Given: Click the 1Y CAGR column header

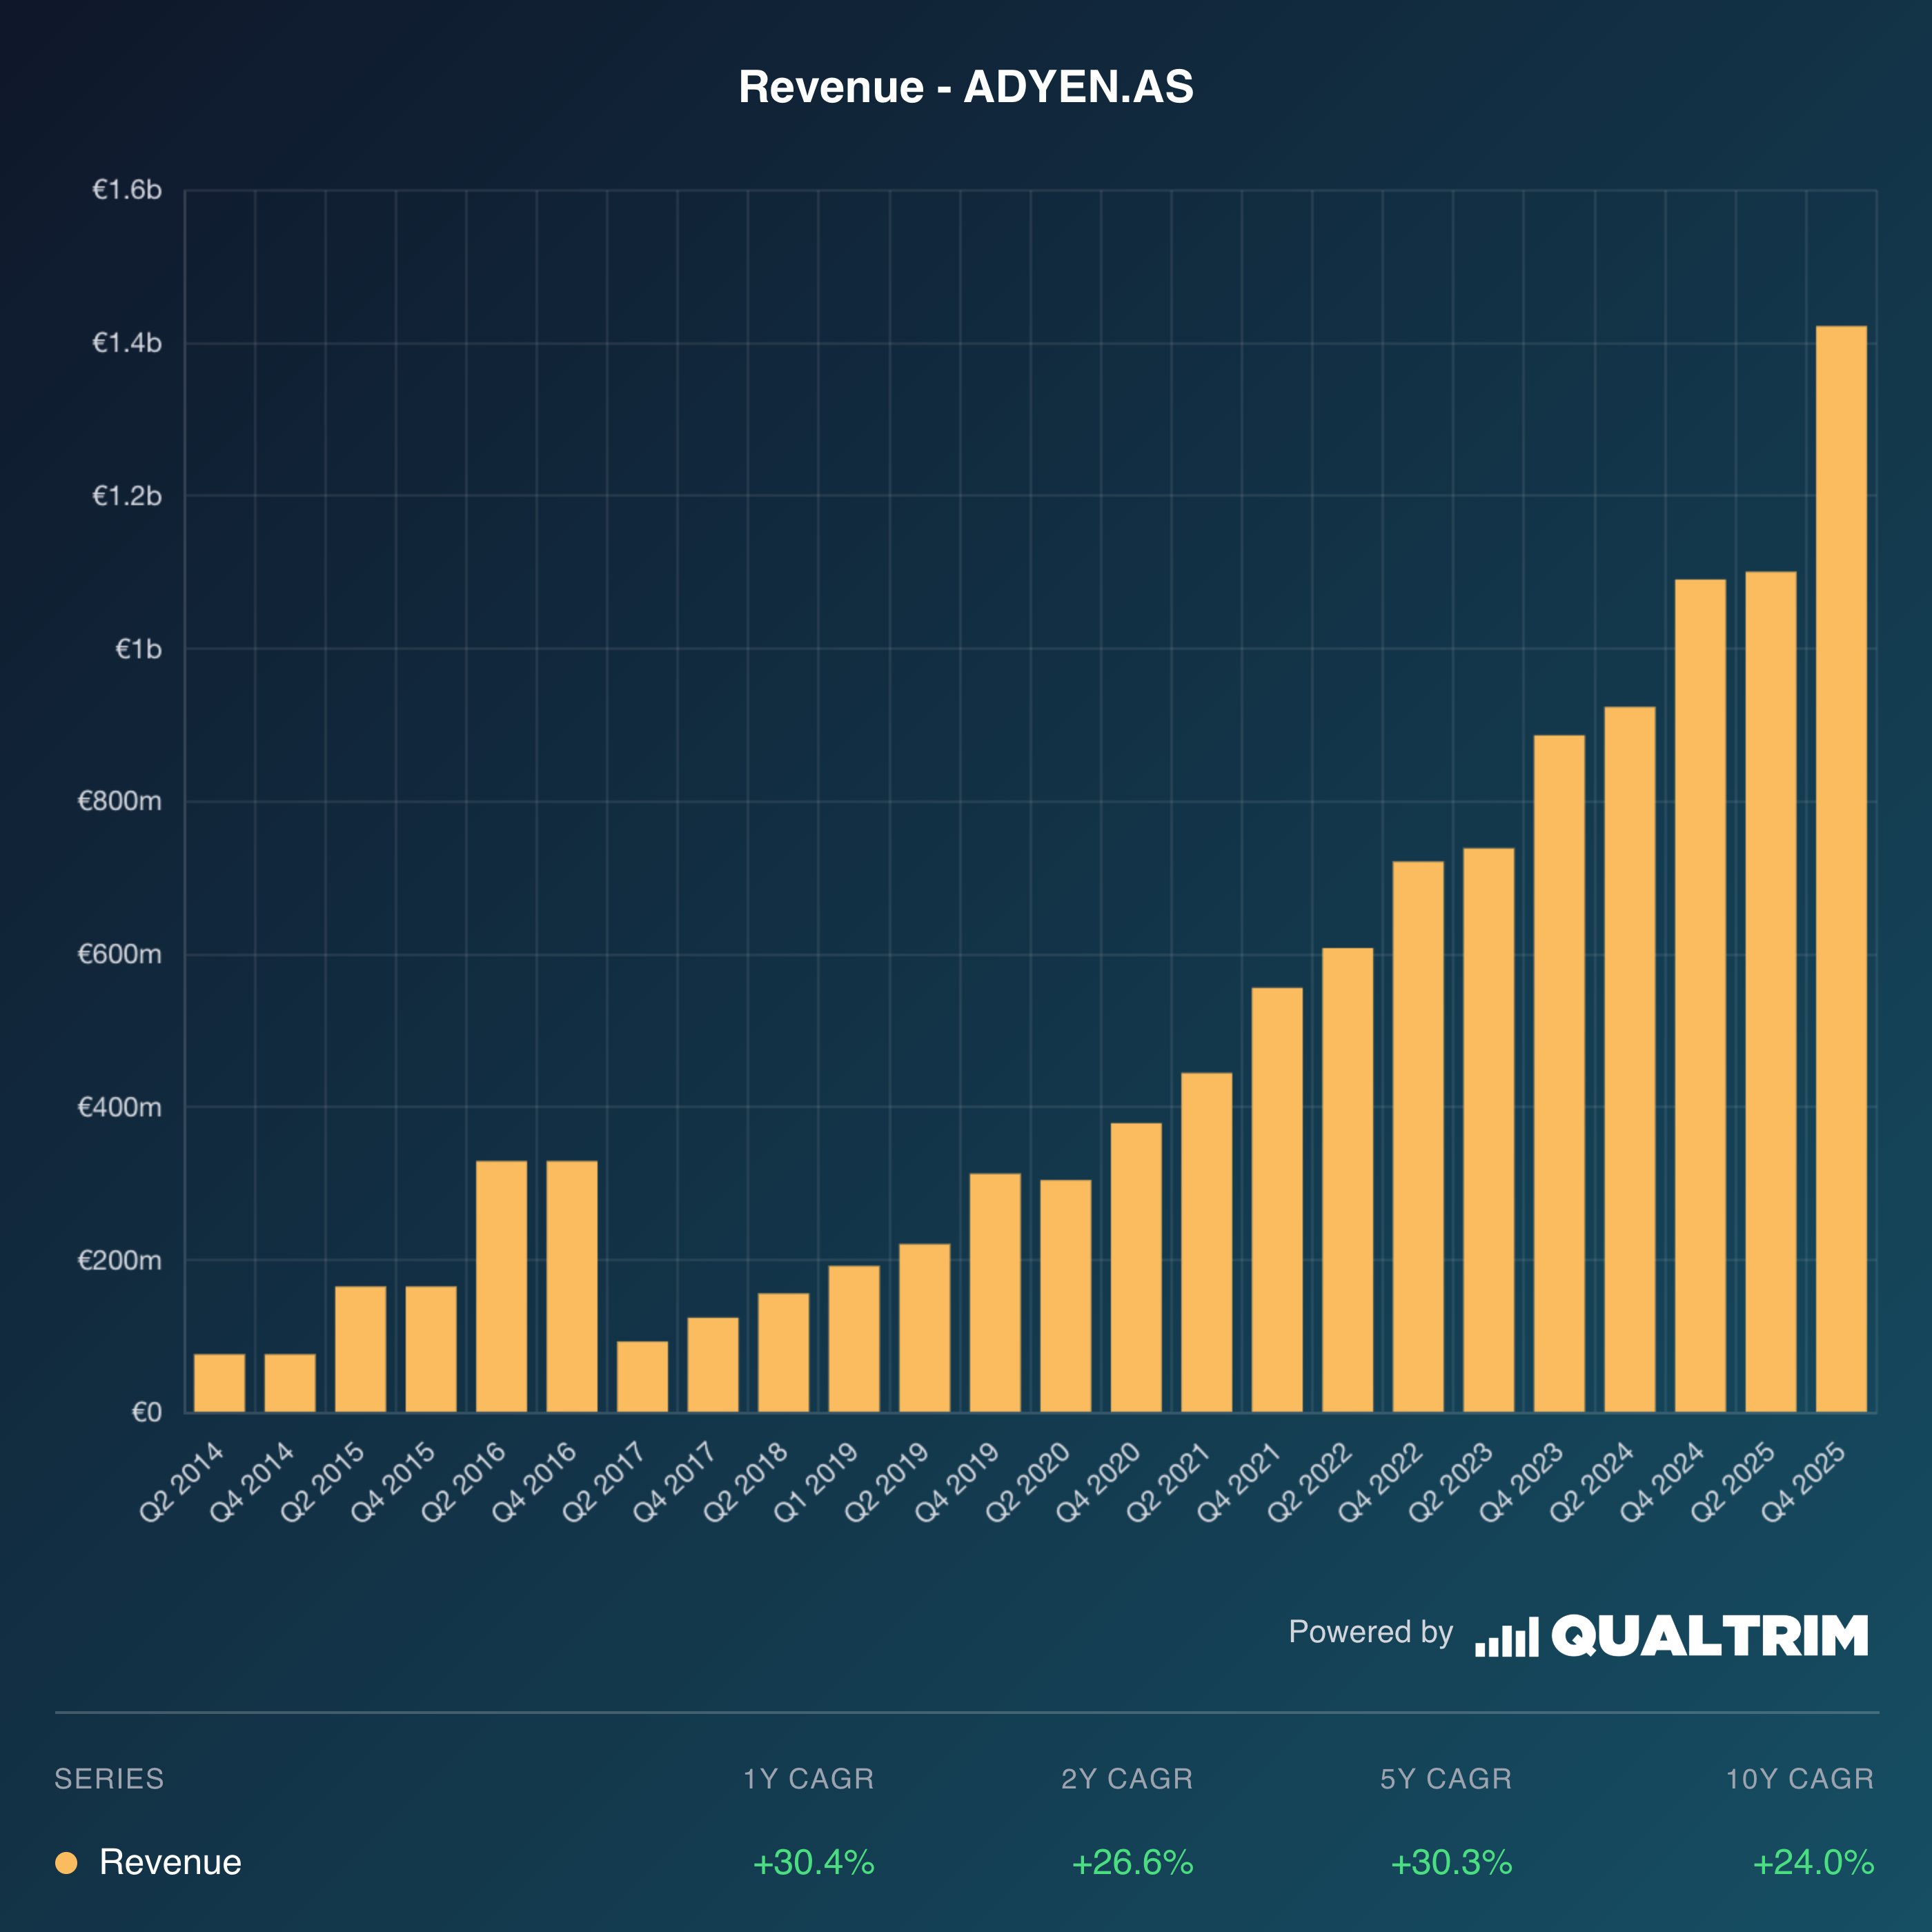Looking at the screenshot, I should 808,1779.
